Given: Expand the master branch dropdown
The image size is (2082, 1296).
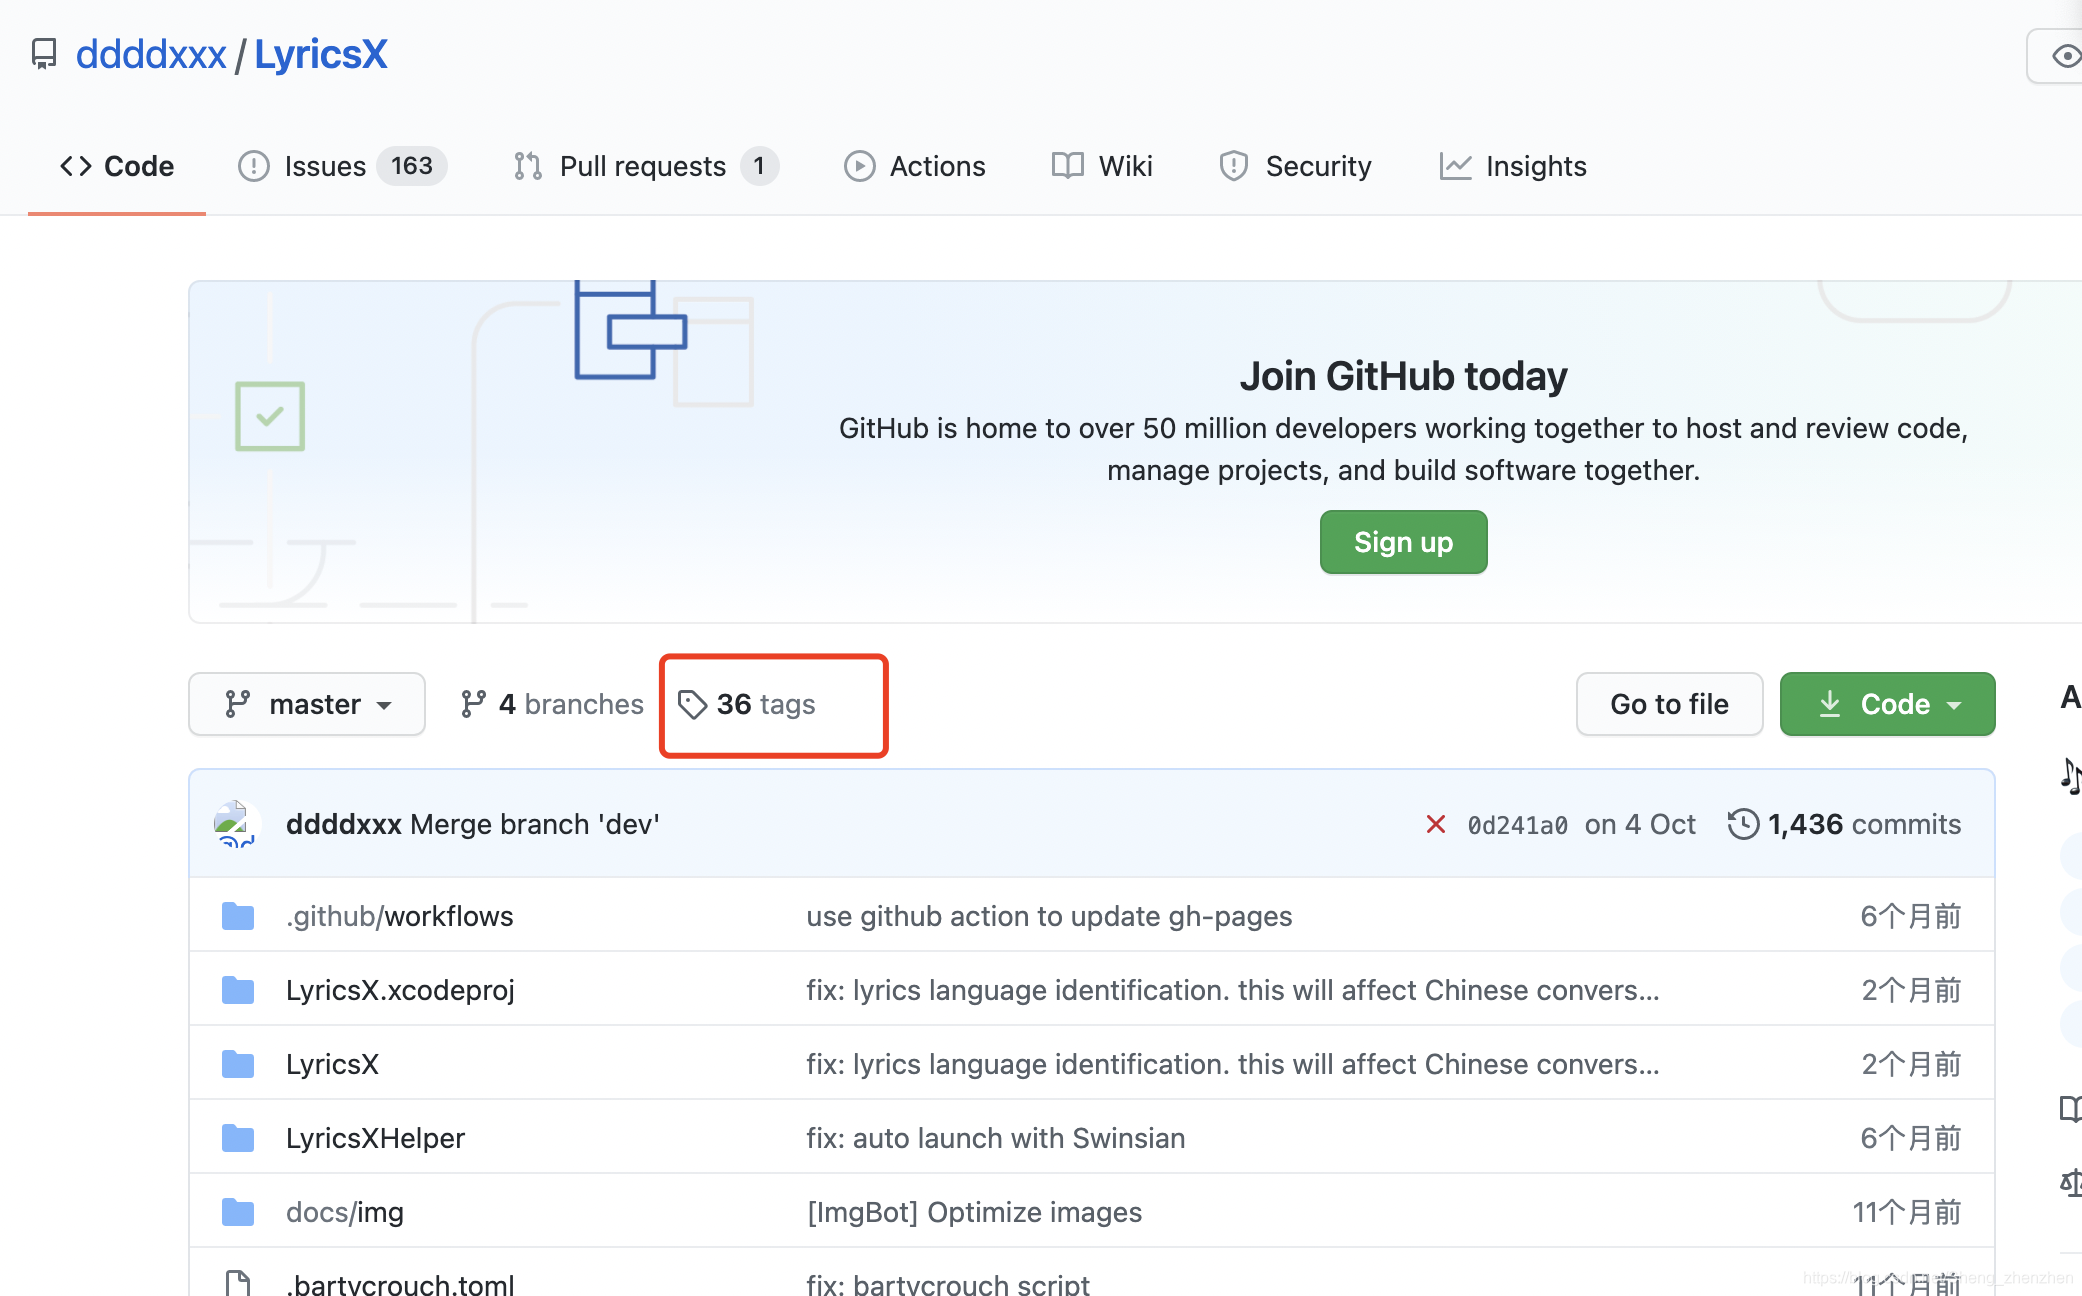Looking at the screenshot, I should (x=307, y=704).
